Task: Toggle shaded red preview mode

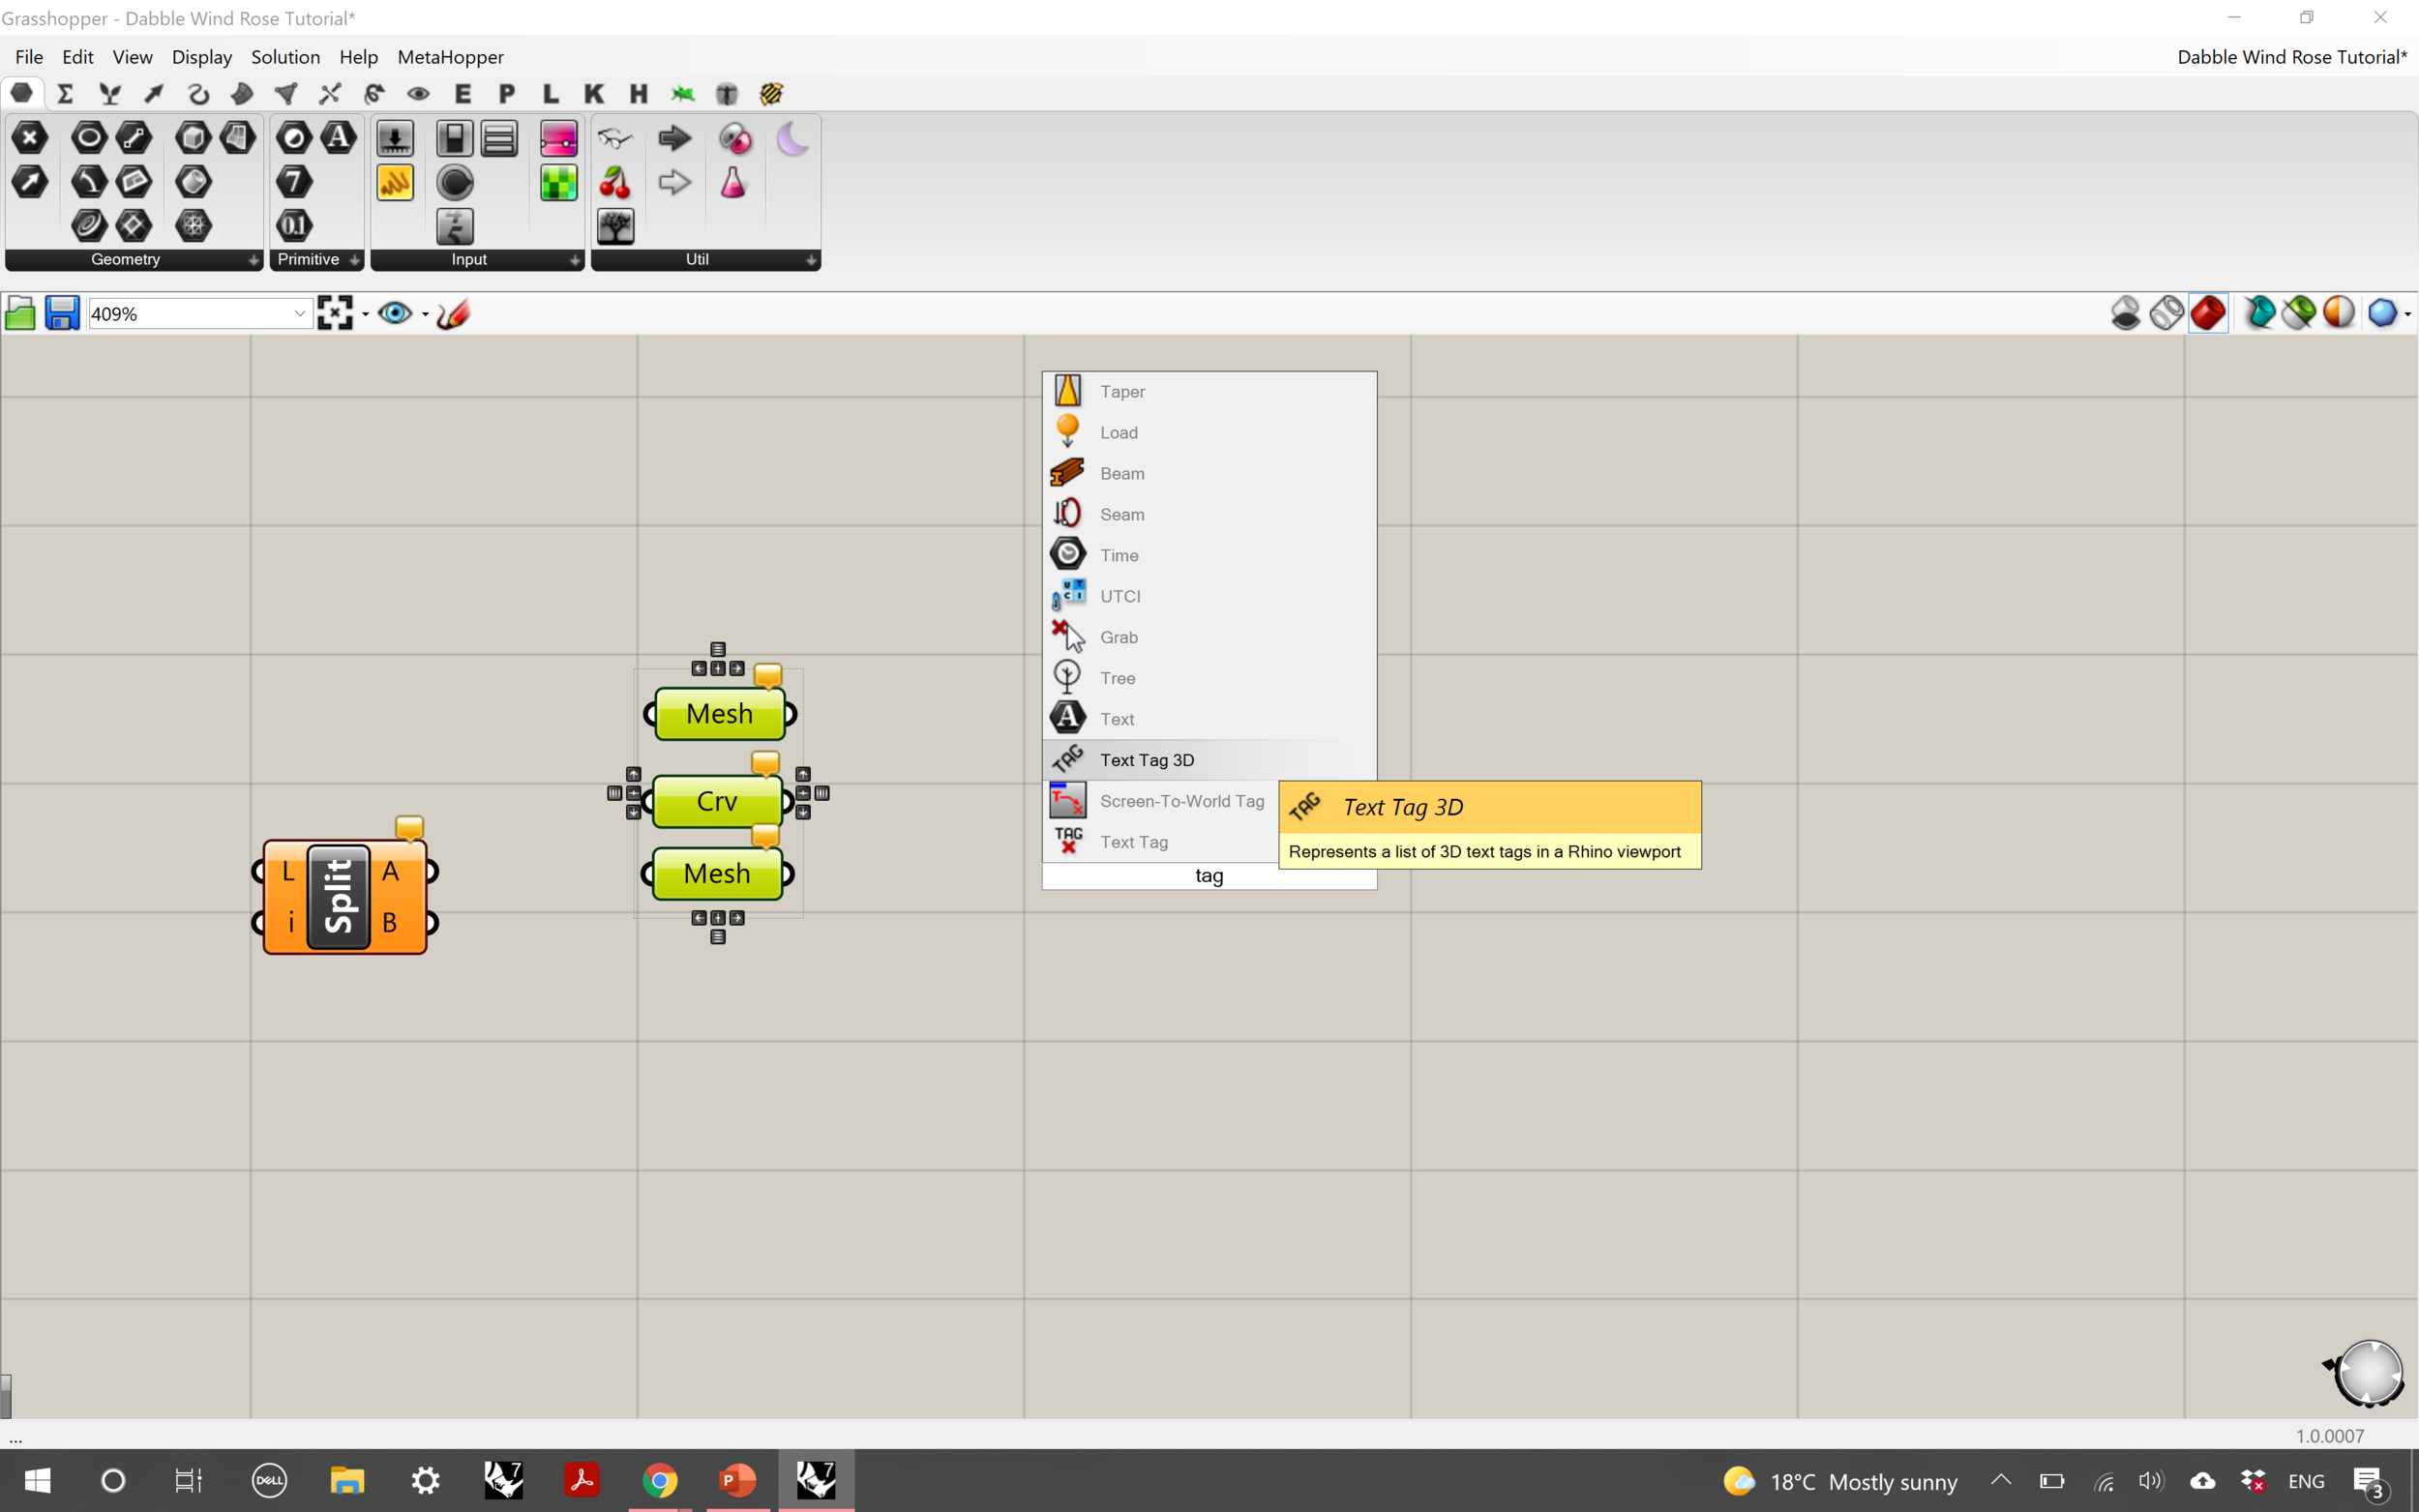Action: tap(2208, 313)
